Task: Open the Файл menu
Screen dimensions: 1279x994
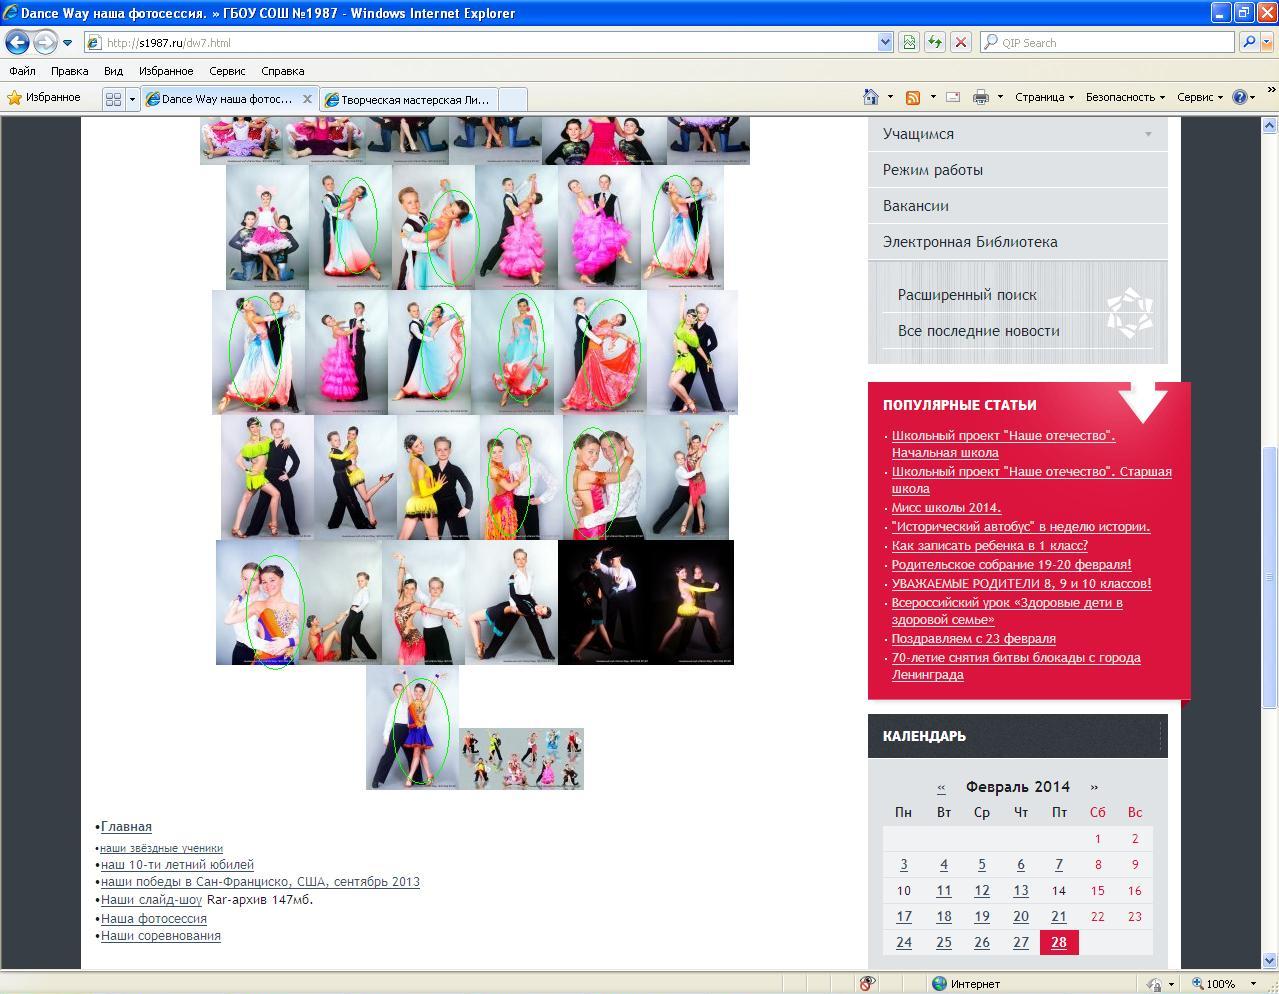Action: coord(22,71)
